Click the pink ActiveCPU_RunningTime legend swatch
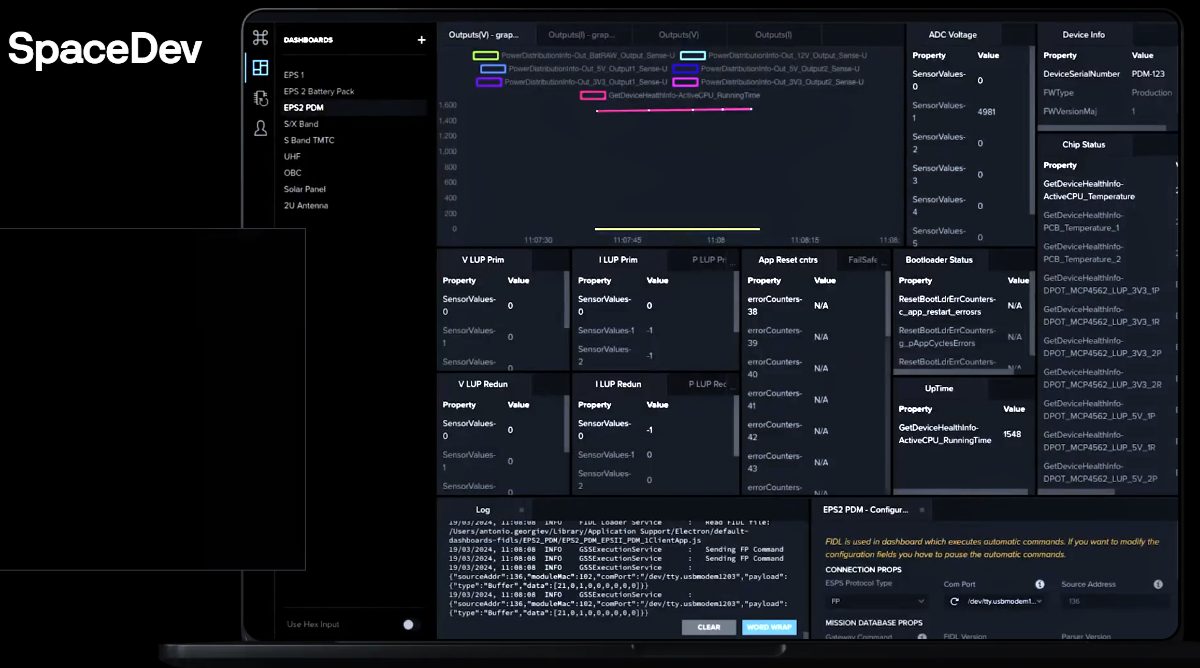 click(x=592, y=95)
